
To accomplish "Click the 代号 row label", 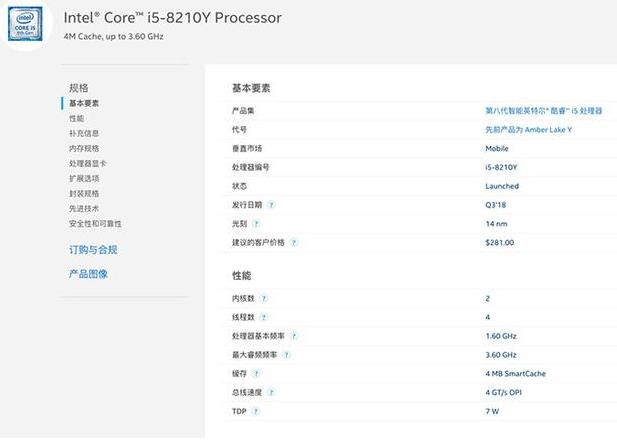I will (239, 130).
